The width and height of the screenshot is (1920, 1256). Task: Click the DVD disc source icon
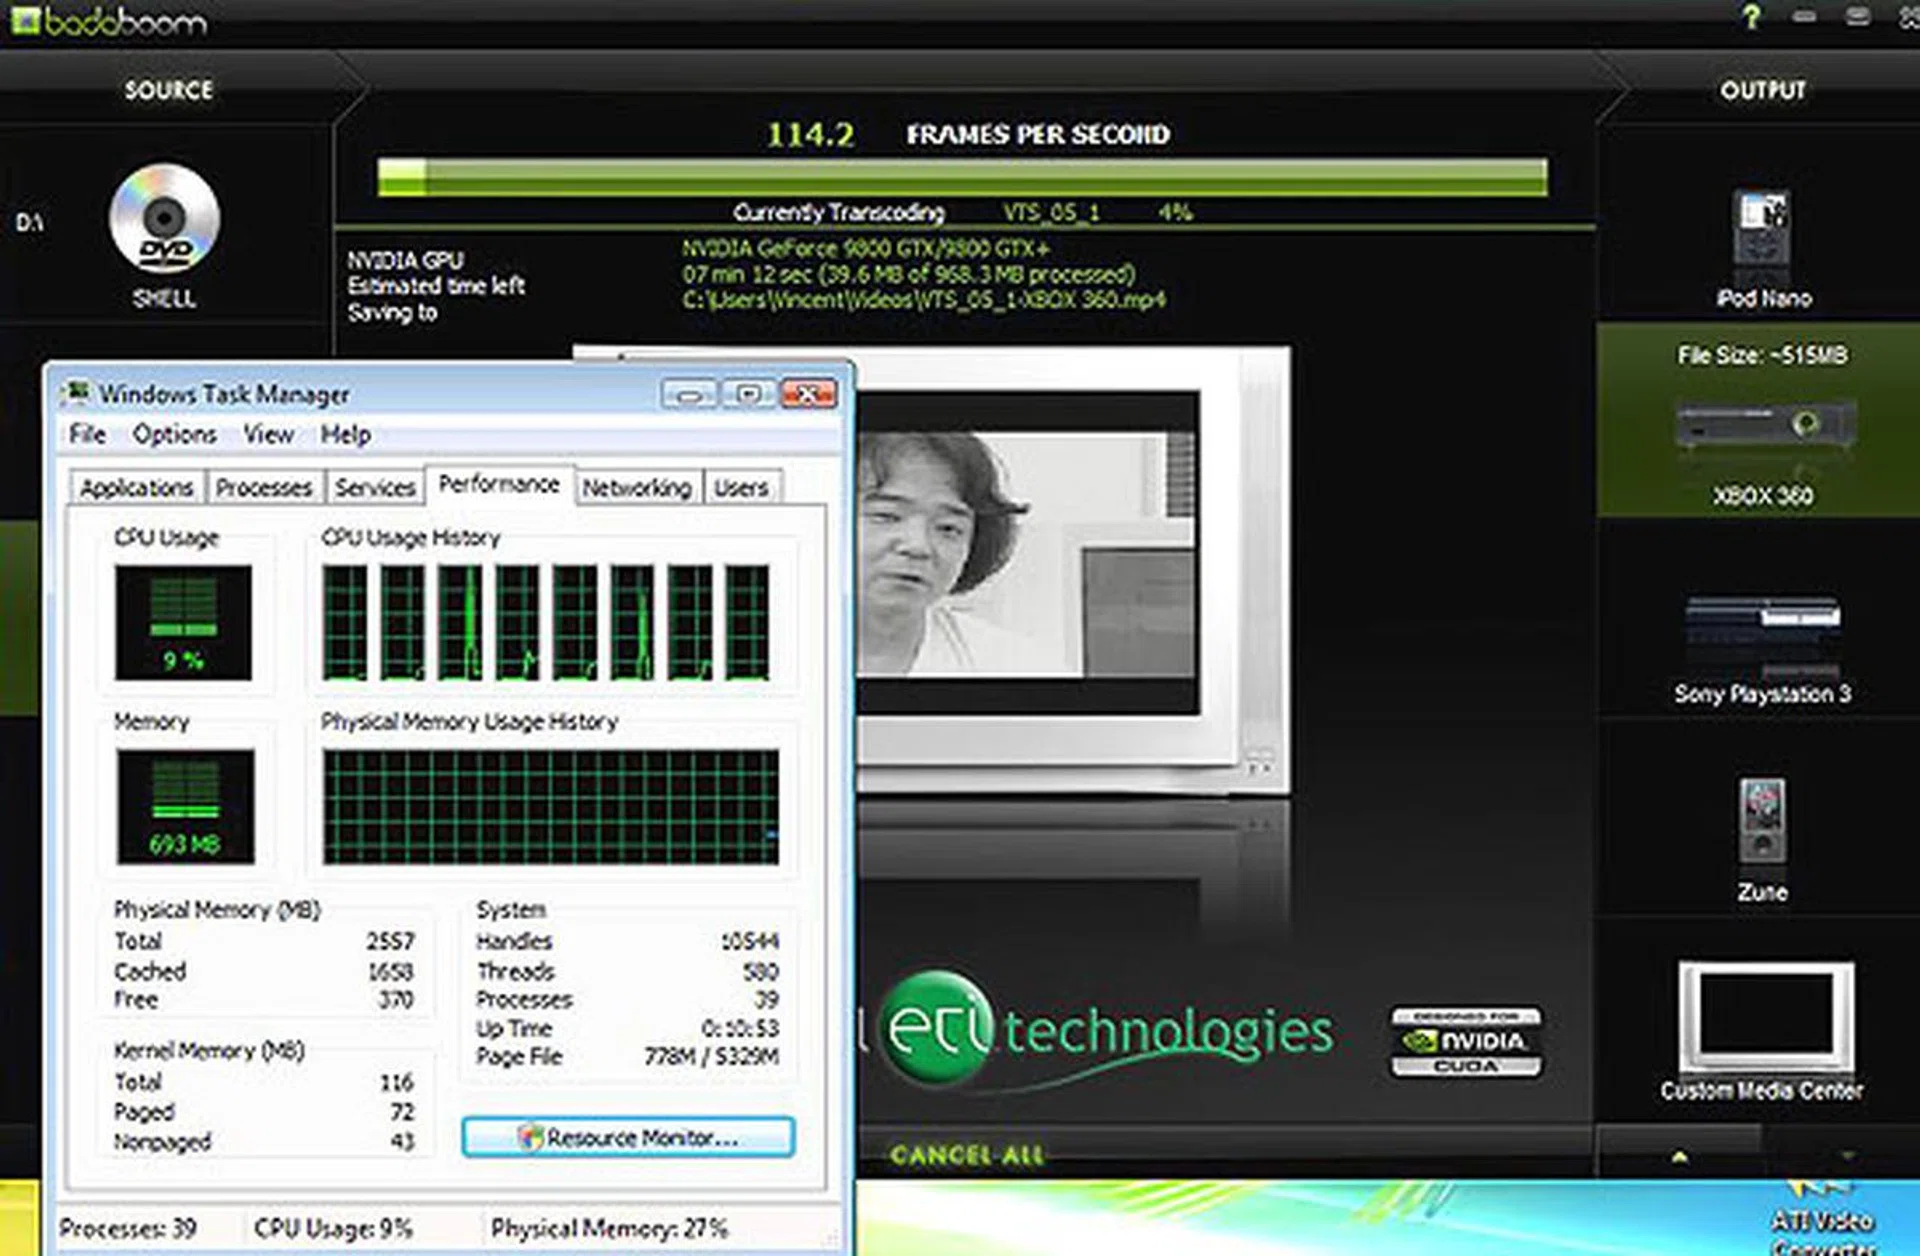[164, 219]
